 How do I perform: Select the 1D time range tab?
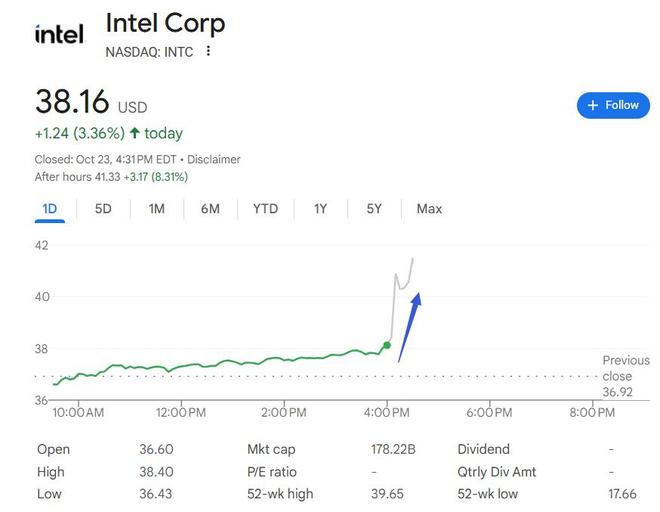(x=50, y=209)
